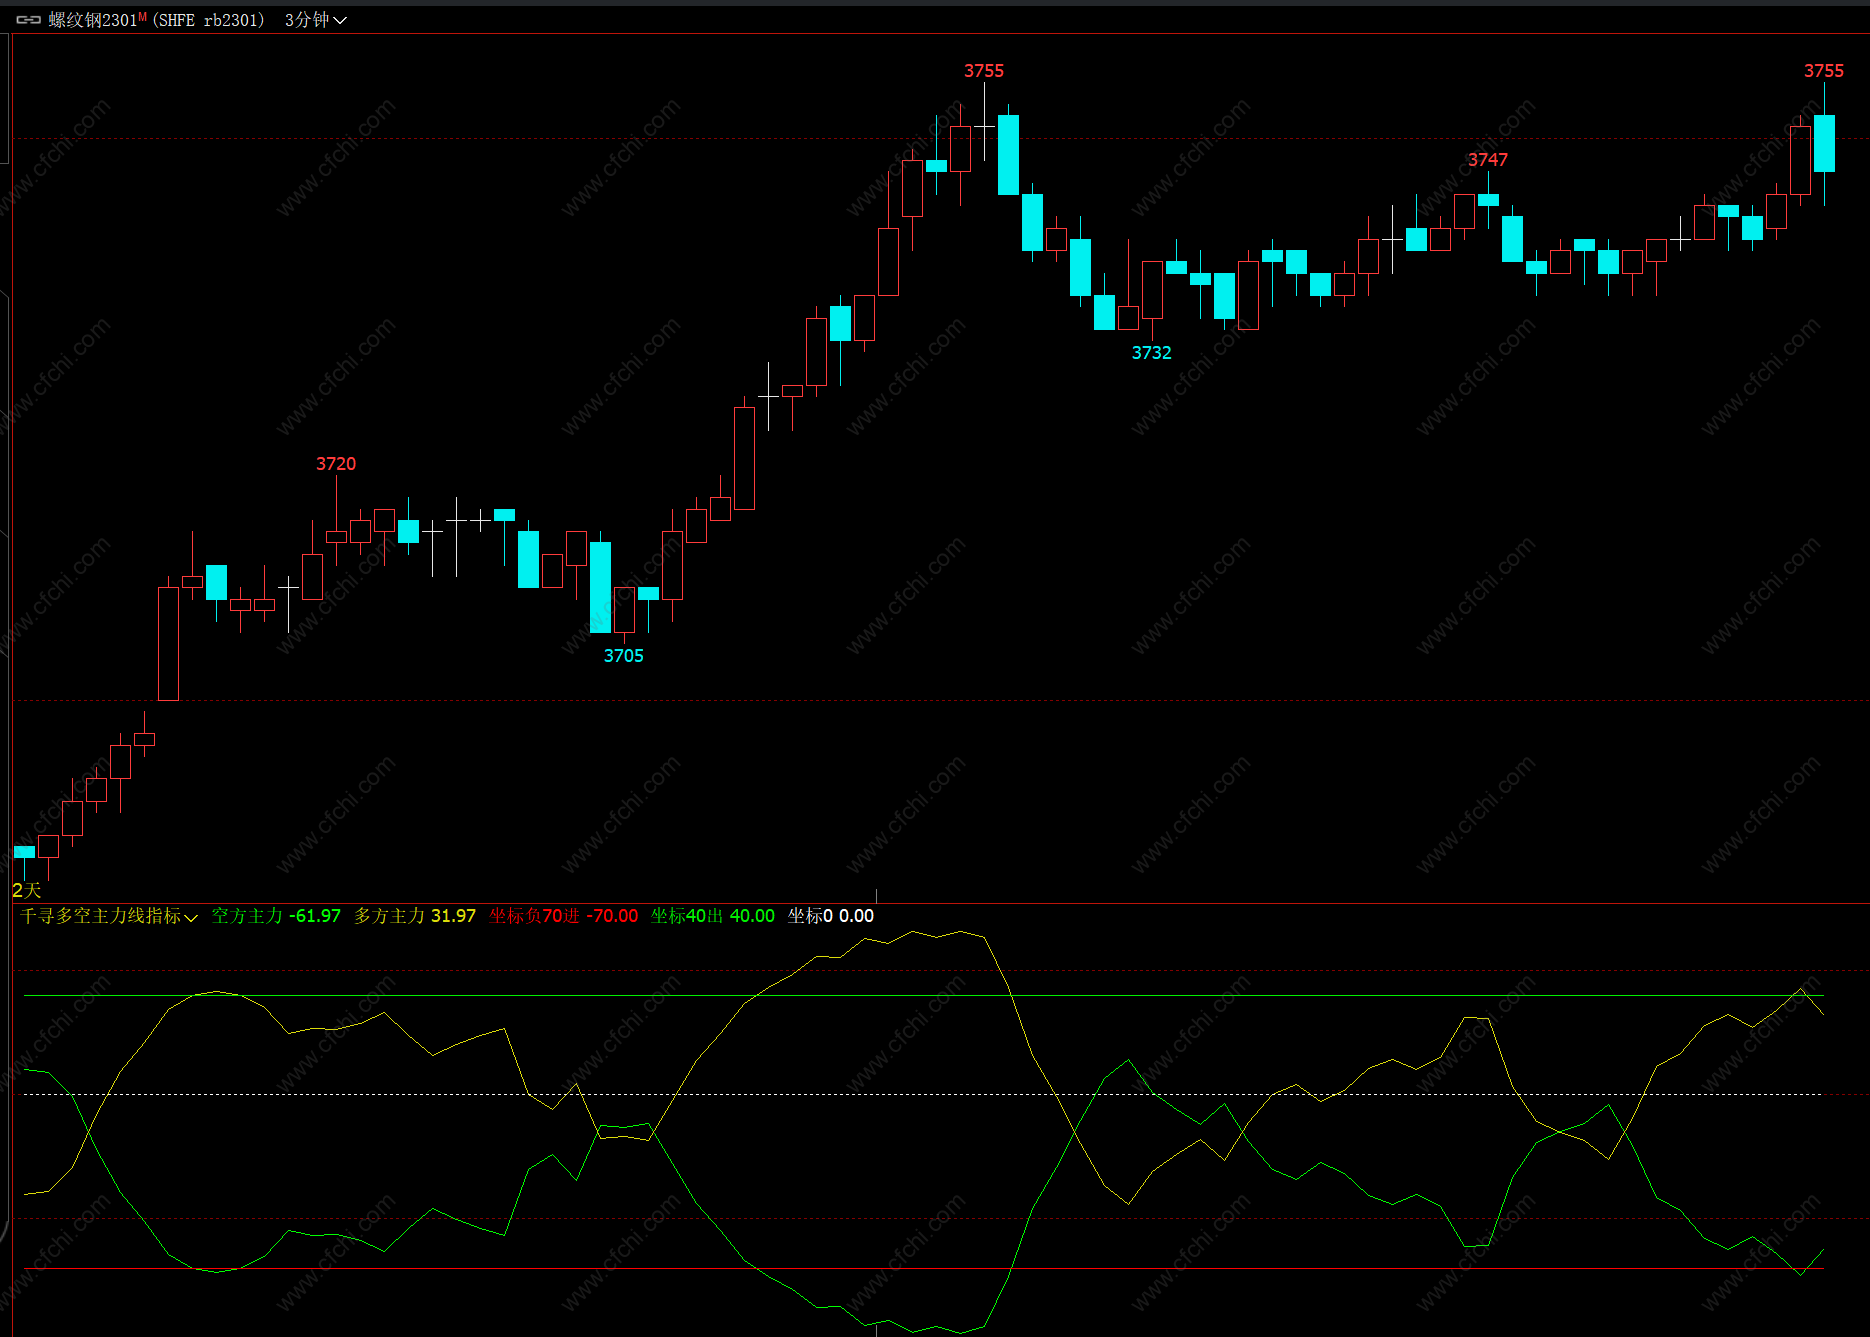Click the chain link icon beside 螺纹钢2301
This screenshot has height=1337, width=1870.
pos(28,20)
